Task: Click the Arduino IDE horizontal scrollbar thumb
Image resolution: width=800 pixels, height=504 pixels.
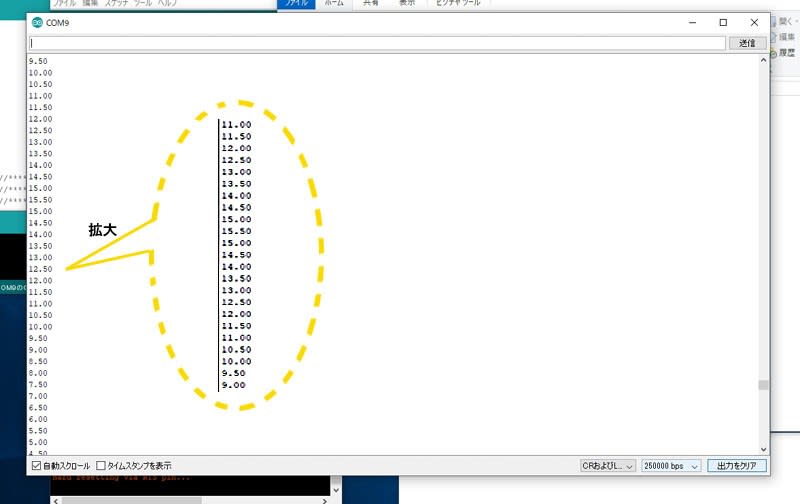Action: pos(132,501)
